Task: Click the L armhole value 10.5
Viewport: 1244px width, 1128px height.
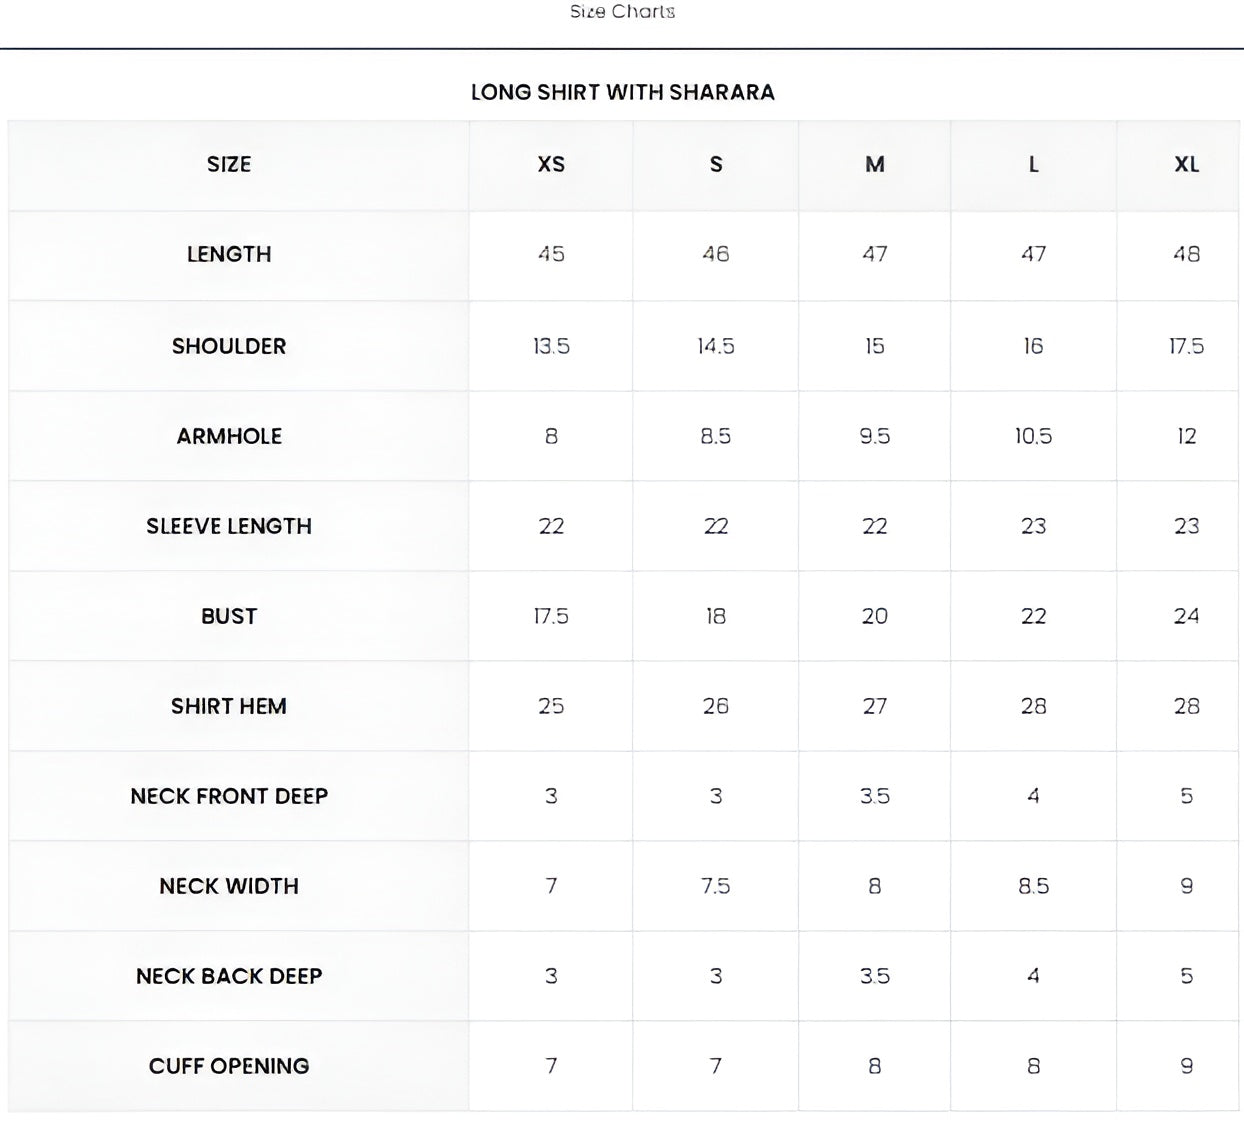Action: 1033,436
